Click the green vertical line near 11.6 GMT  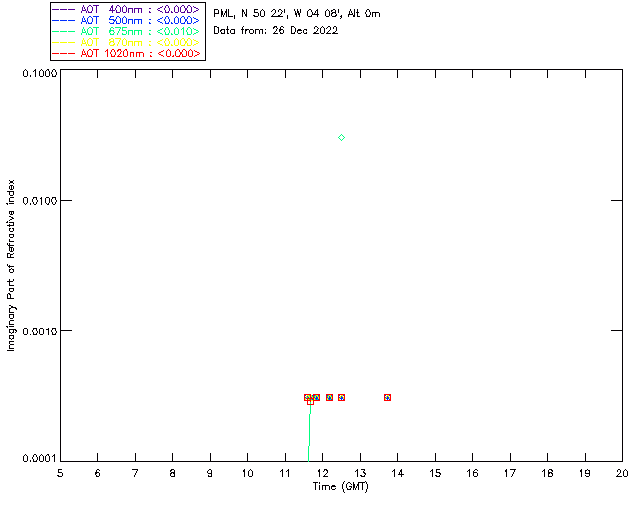(309, 433)
